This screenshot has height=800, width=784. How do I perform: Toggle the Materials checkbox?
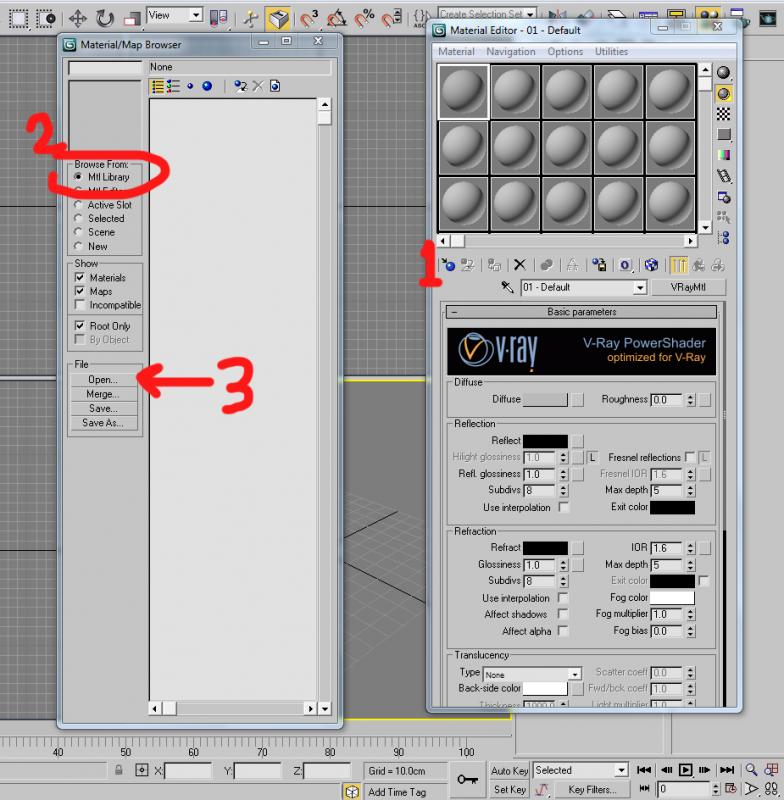(x=80, y=278)
